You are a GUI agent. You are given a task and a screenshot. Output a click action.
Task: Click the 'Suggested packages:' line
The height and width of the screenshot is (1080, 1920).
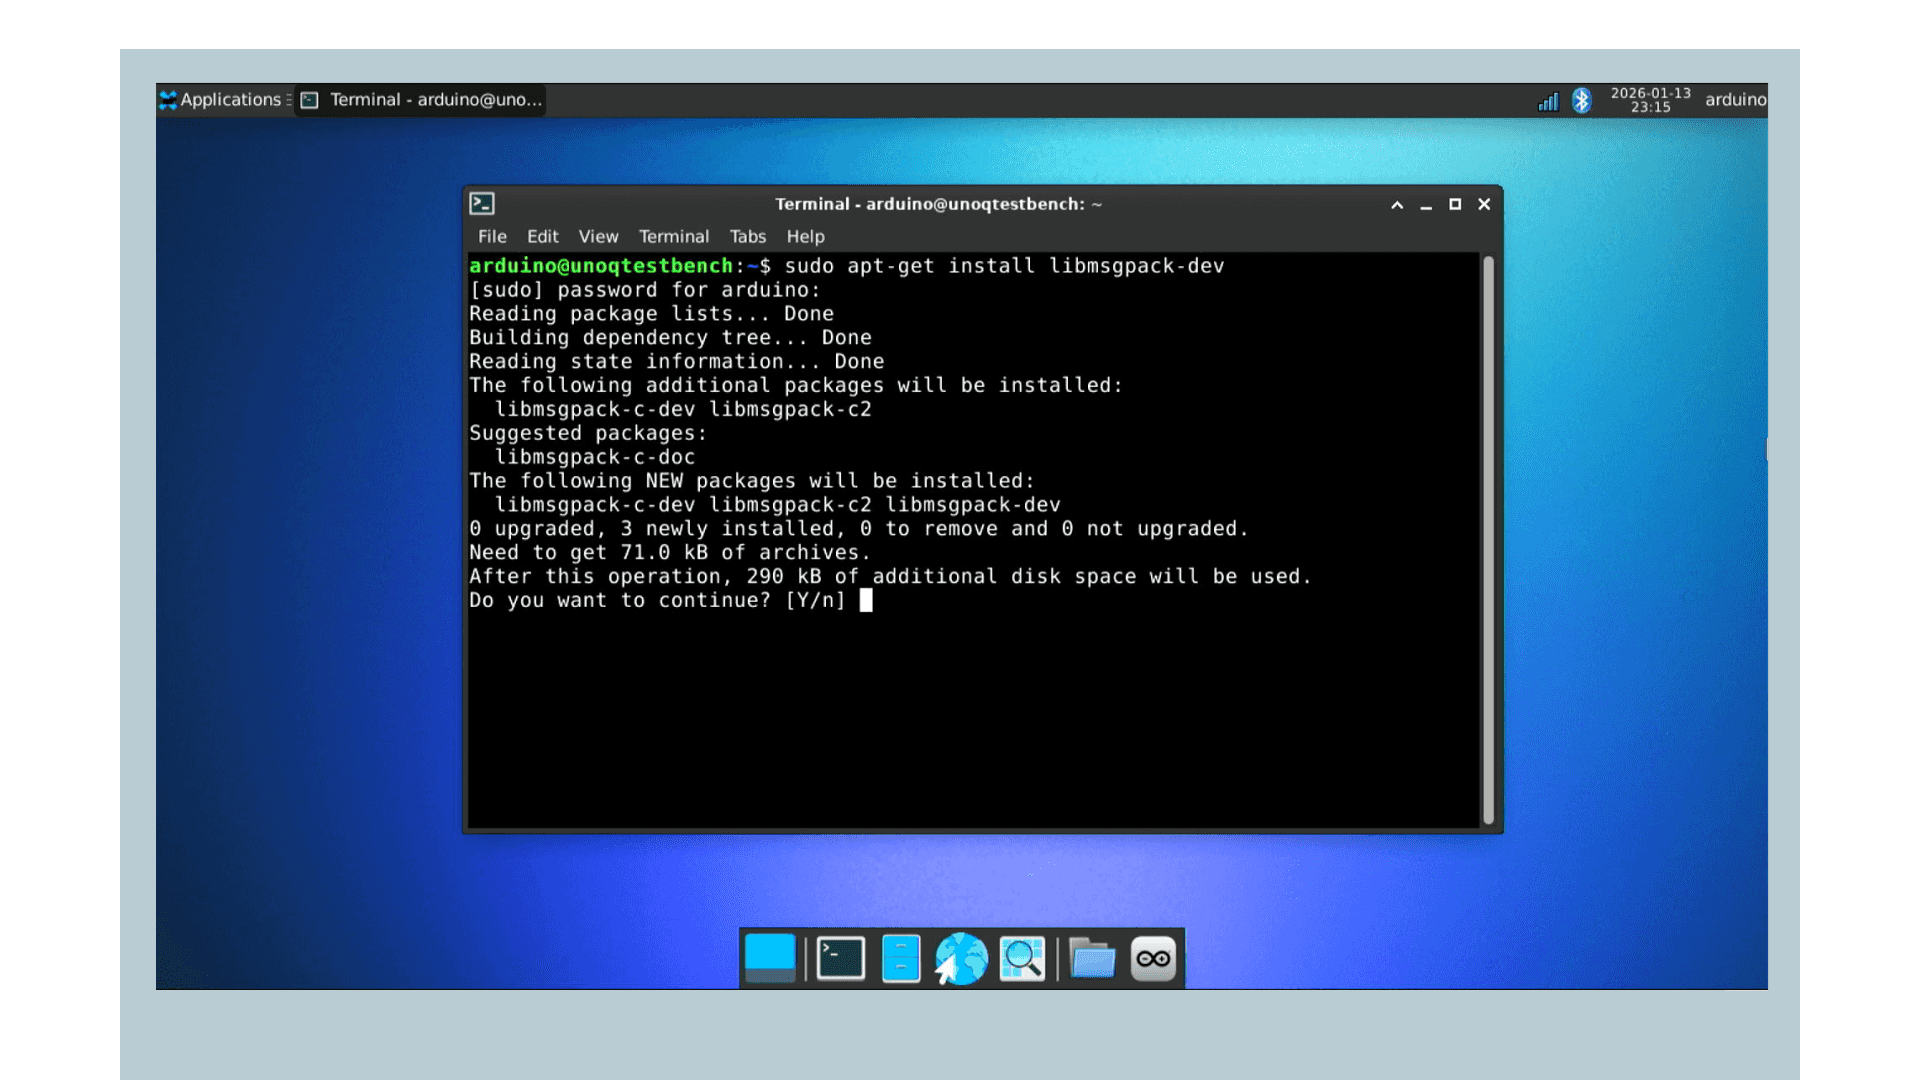(x=588, y=433)
